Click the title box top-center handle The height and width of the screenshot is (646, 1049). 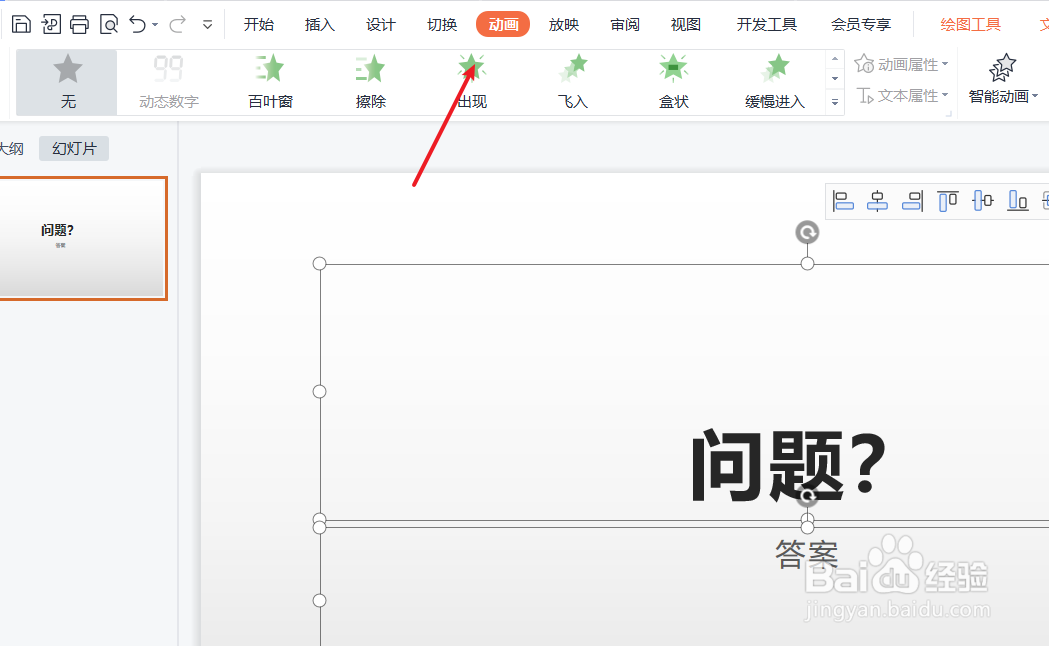pyautogui.click(x=807, y=263)
